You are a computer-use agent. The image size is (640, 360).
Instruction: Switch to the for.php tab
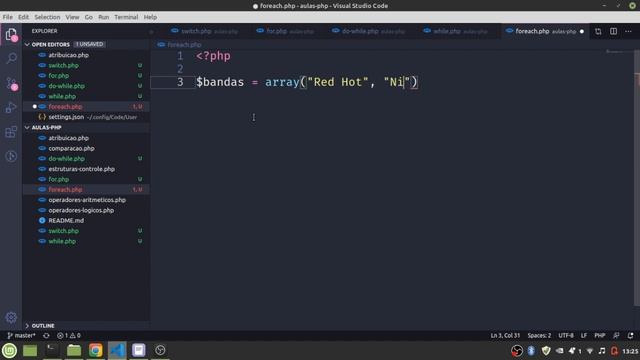click(285, 31)
